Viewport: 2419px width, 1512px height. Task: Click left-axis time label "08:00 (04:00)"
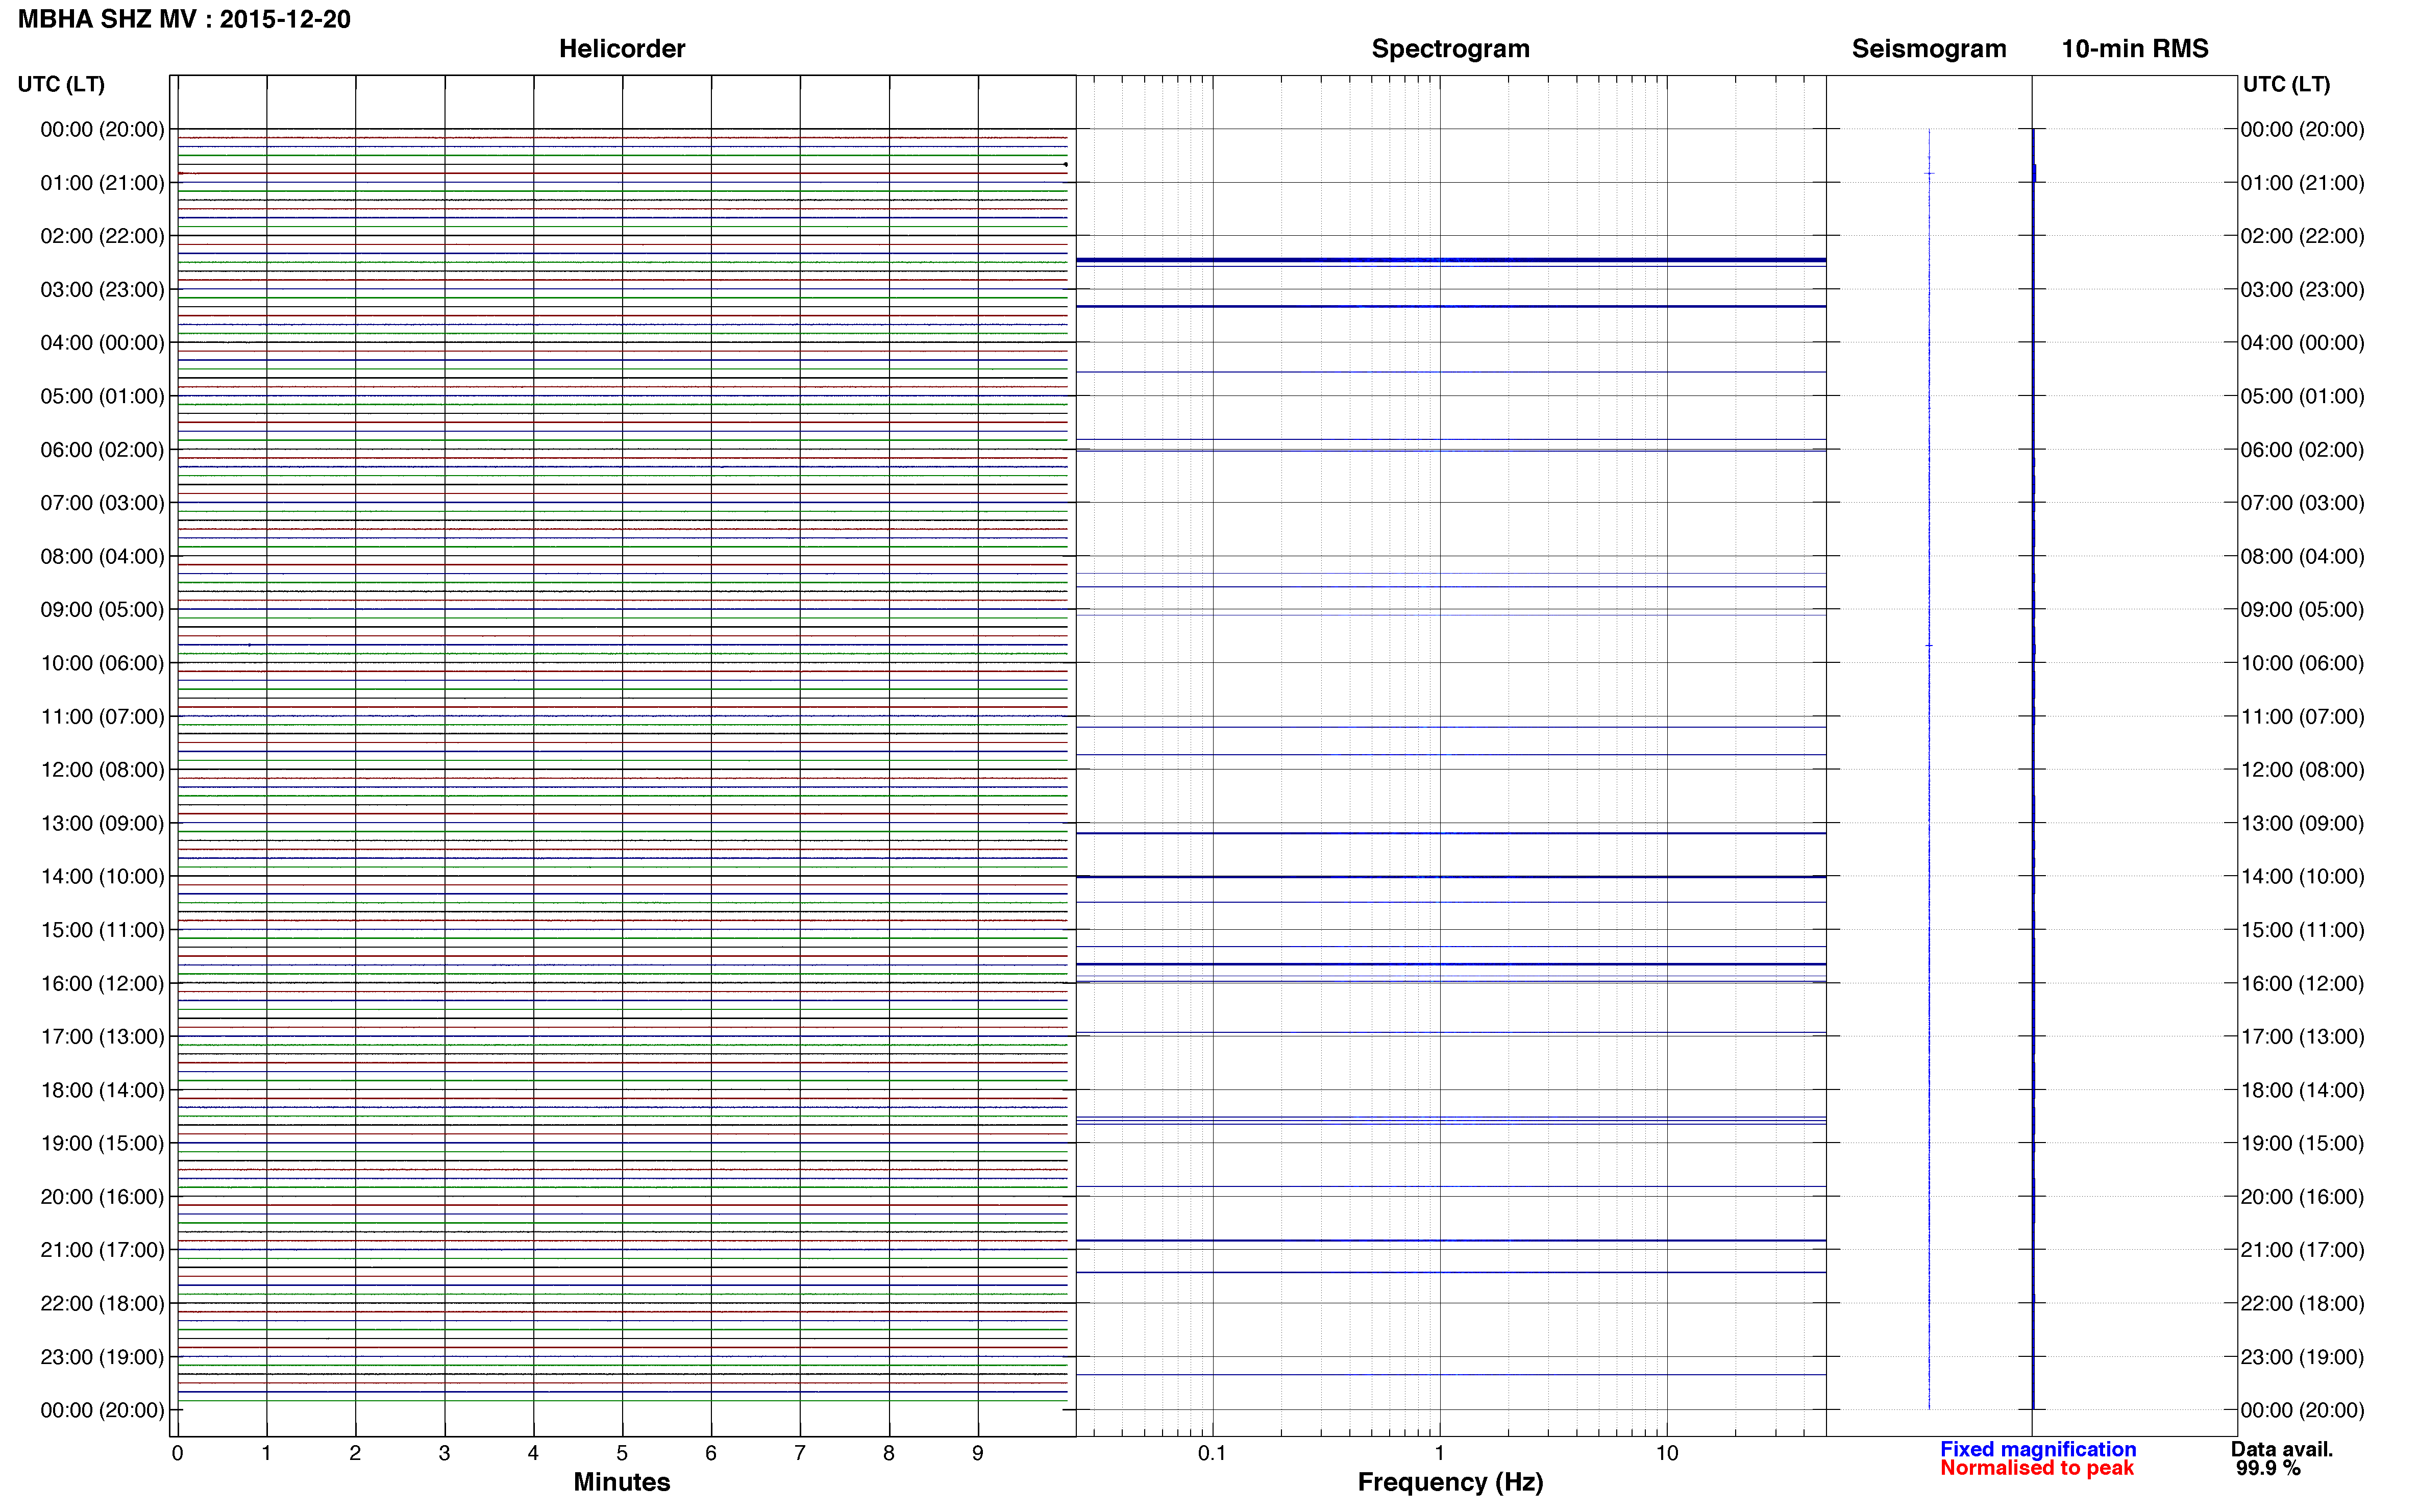(x=102, y=556)
